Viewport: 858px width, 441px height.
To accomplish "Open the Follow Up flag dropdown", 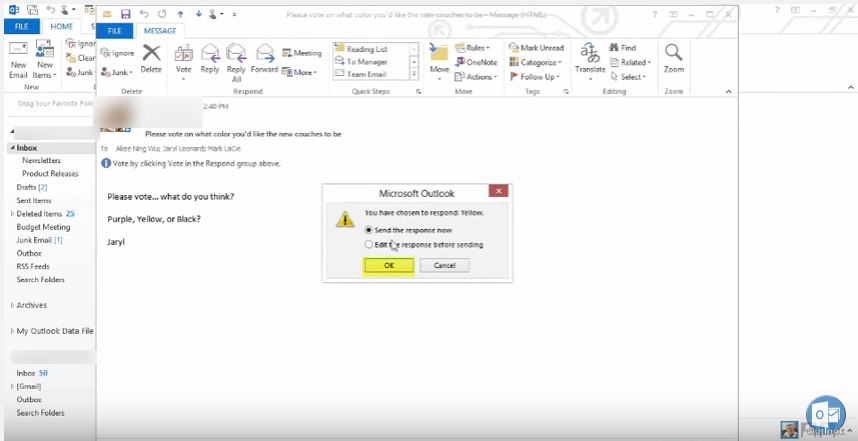I will pyautogui.click(x=535, y=77).
